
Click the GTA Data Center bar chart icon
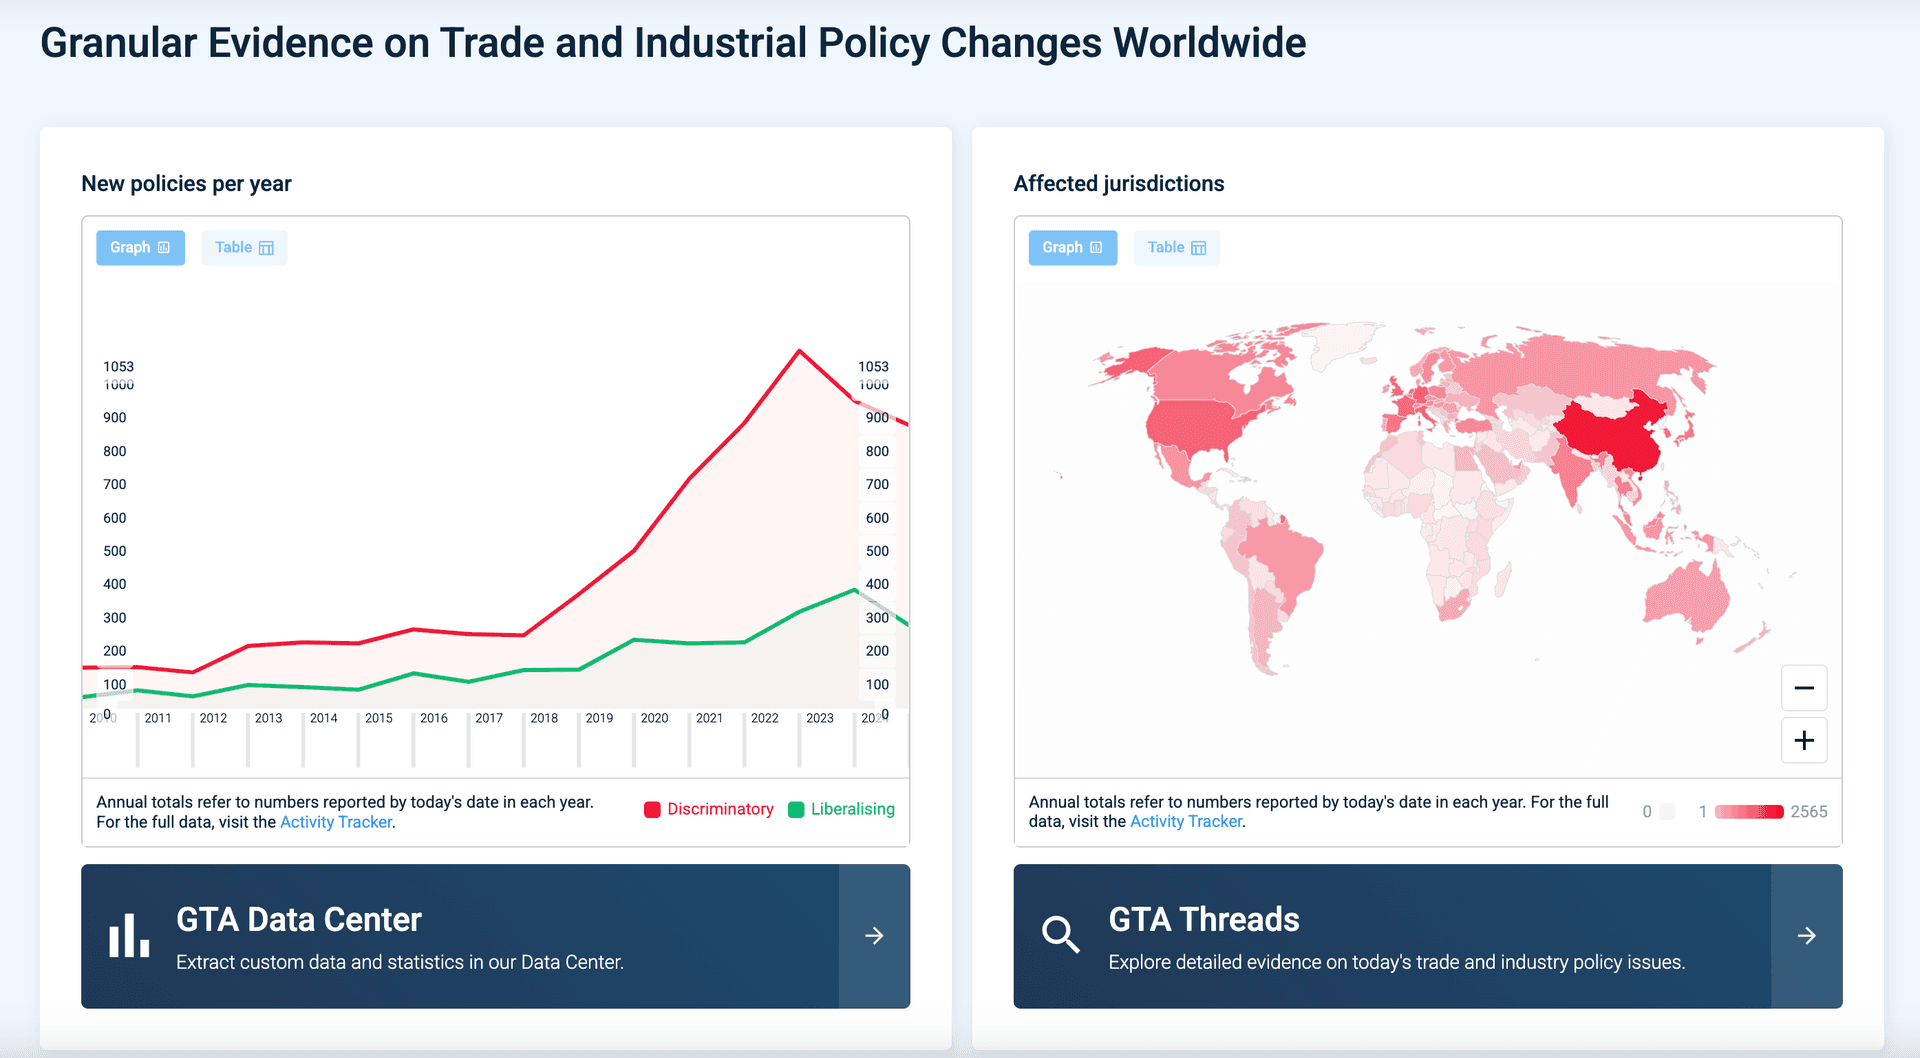129,936
